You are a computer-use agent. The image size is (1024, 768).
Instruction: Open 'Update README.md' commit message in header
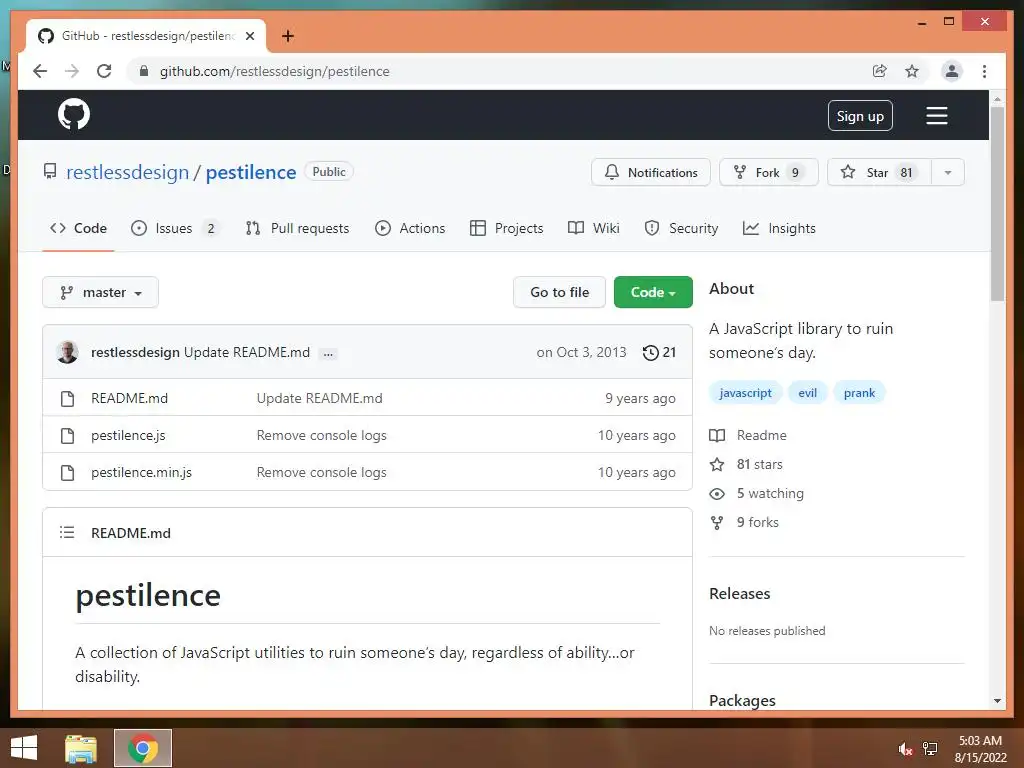247,353
